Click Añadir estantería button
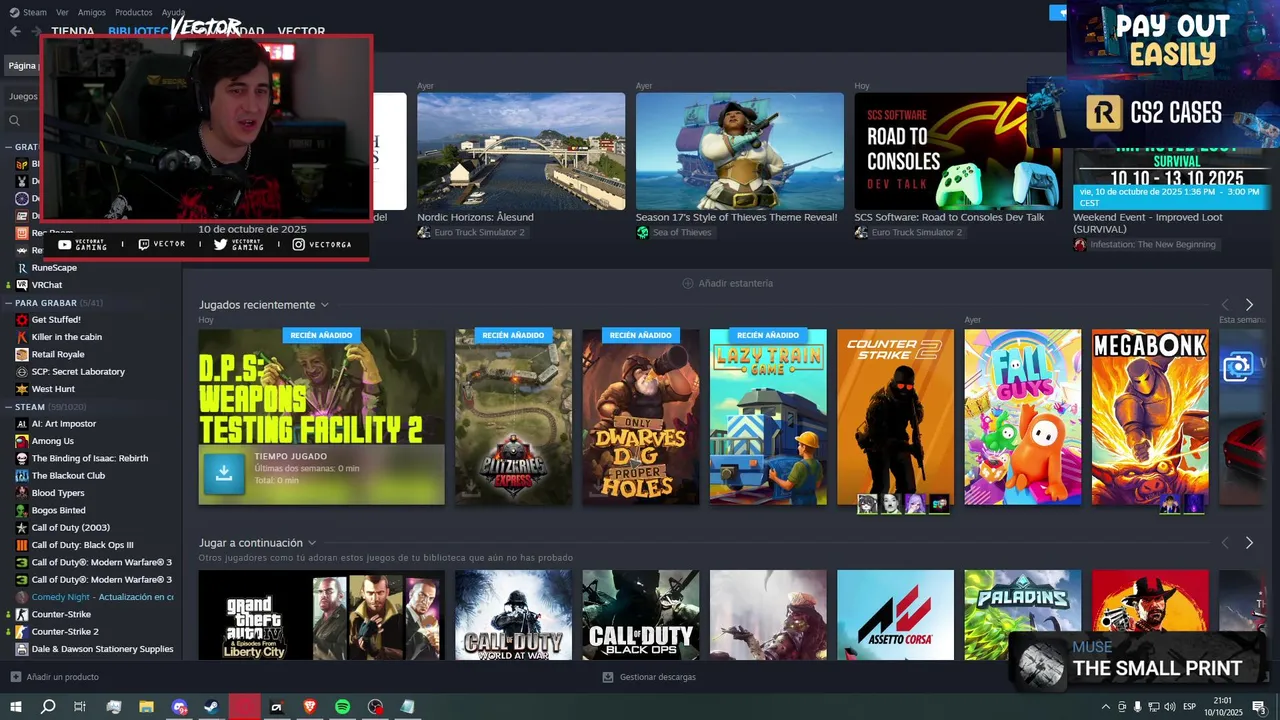This screenshot has width=1280, height=720. coord(727,283)
